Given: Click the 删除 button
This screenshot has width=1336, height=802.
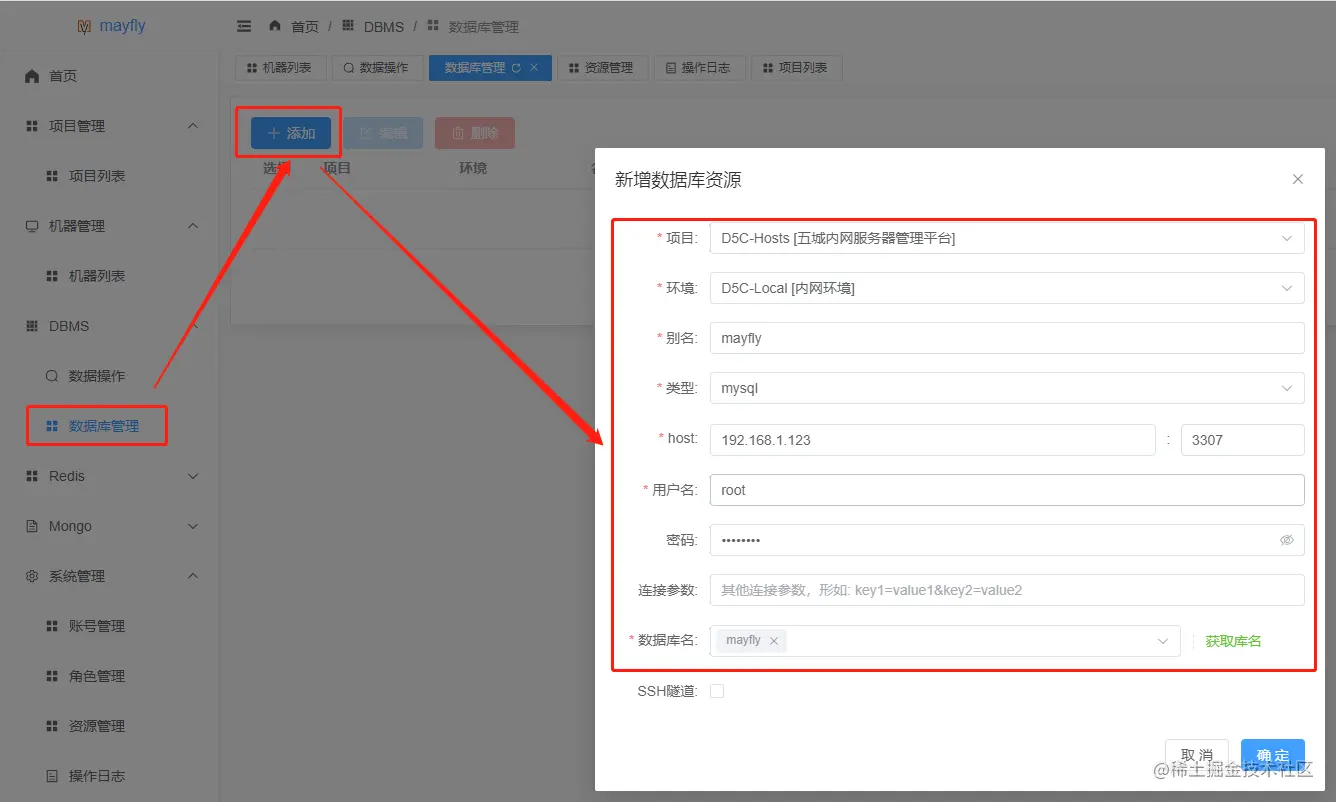Looking at the screenshot, I should tap(475, 133).
